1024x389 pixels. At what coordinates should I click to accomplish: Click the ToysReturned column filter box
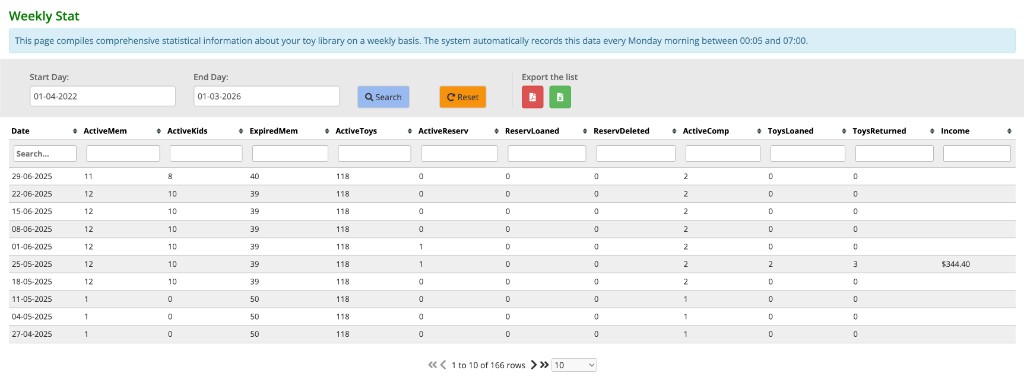[895, 153]
